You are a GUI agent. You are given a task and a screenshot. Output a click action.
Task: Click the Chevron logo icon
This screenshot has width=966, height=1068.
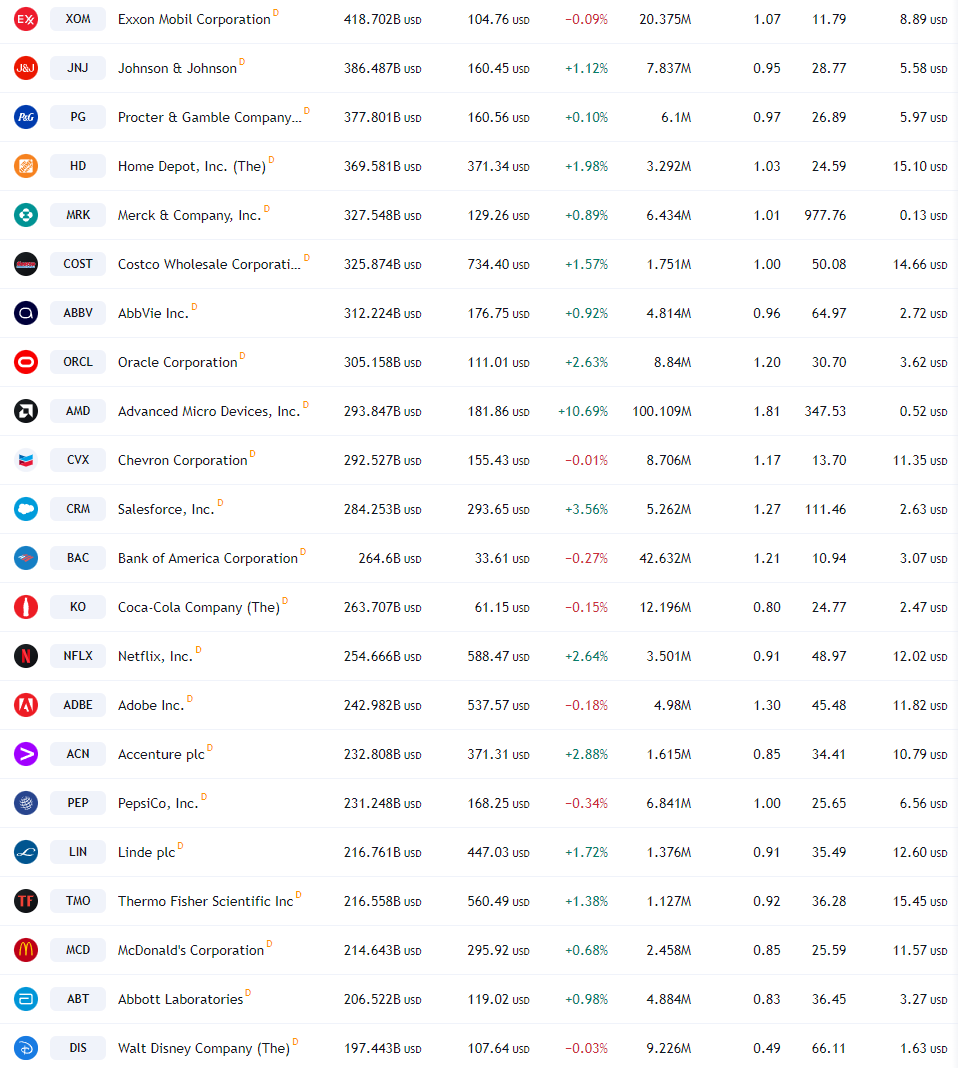pos(26,460)
